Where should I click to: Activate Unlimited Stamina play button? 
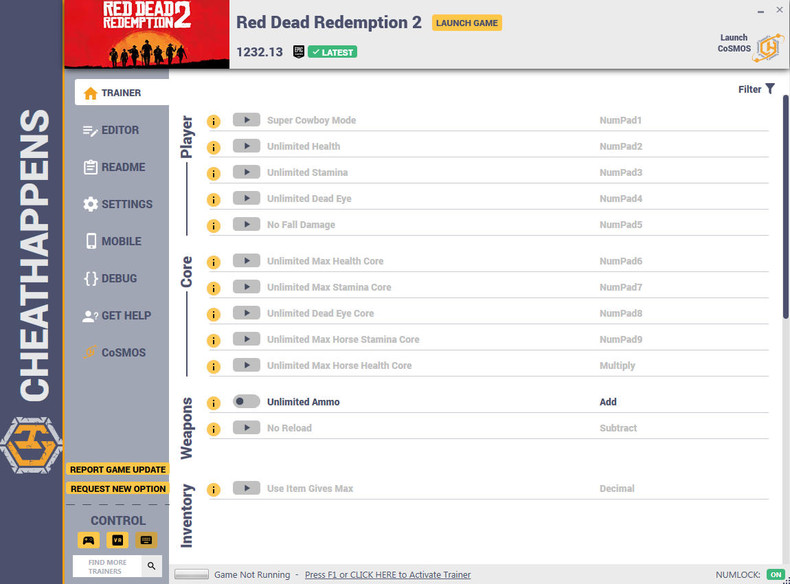coord(246,172)
